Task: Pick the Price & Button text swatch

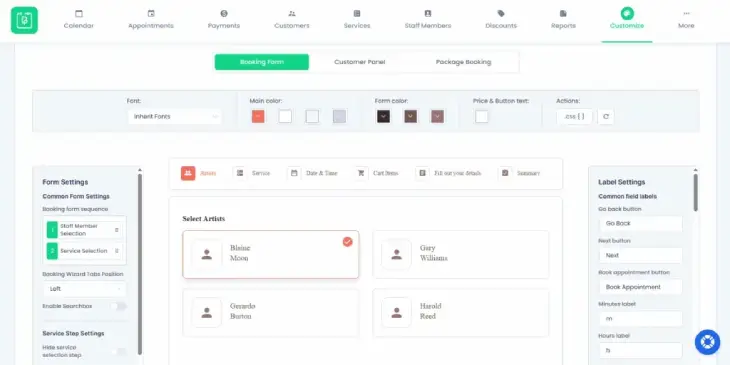Action: pos(482,116)
